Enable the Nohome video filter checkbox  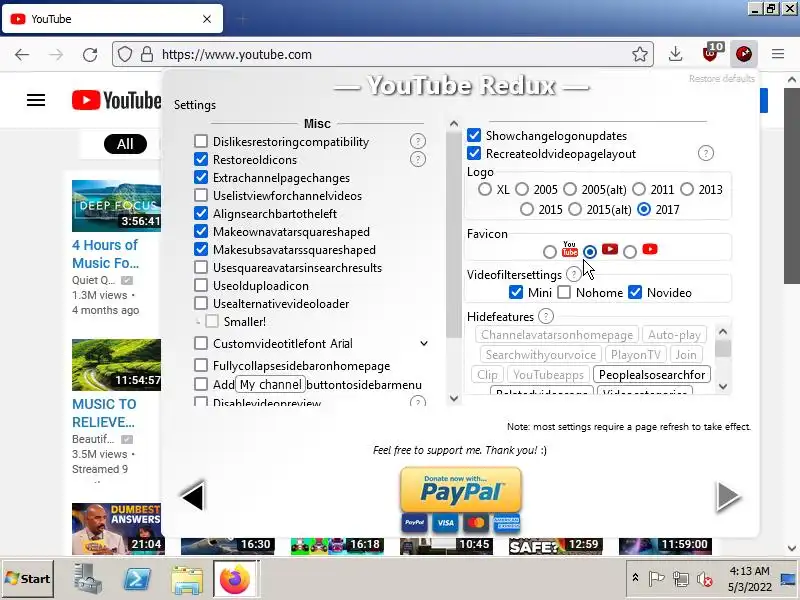(564, 292)
